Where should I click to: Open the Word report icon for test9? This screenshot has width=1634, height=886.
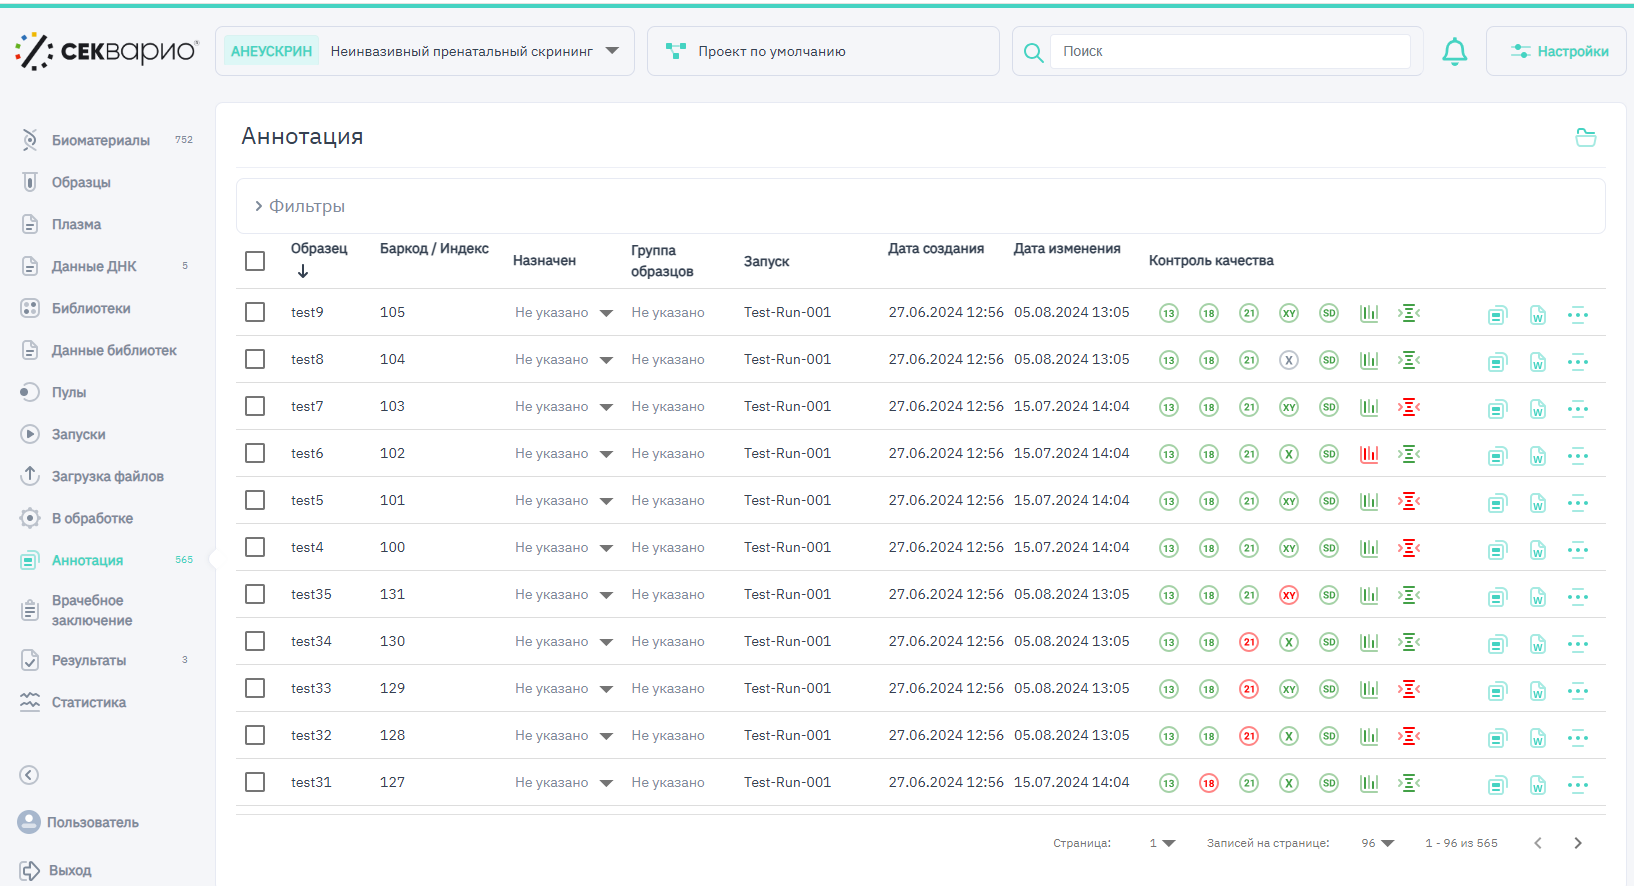pos(1537,316)
